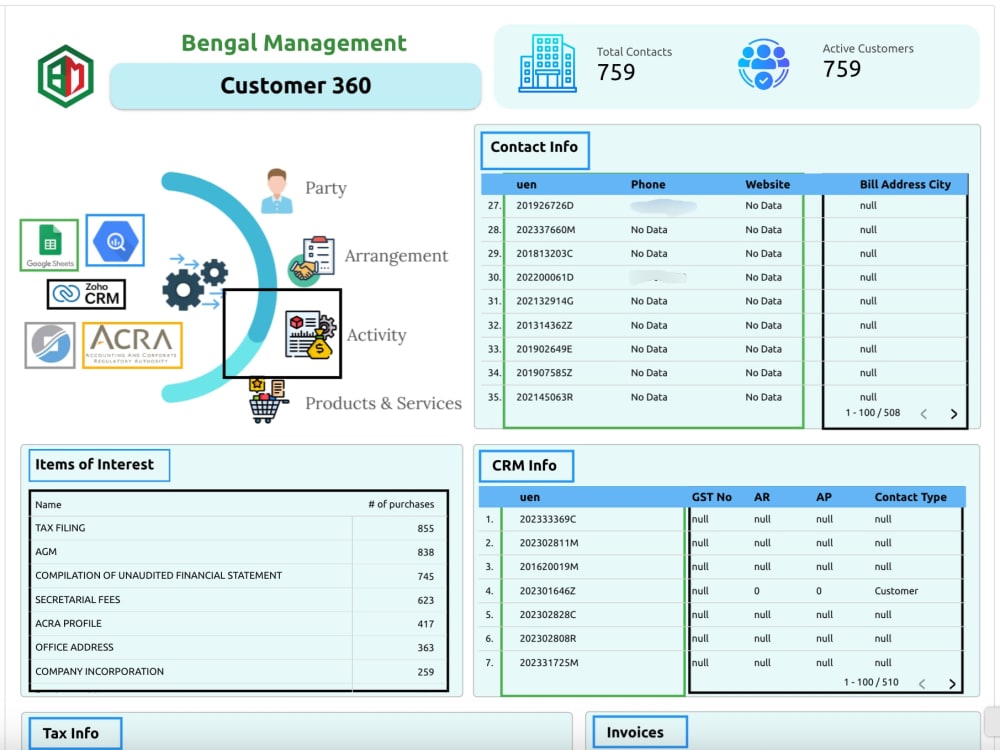Select the ACRA PROFILE row
The image size is (1000, 750).
(x=239, y=624)
